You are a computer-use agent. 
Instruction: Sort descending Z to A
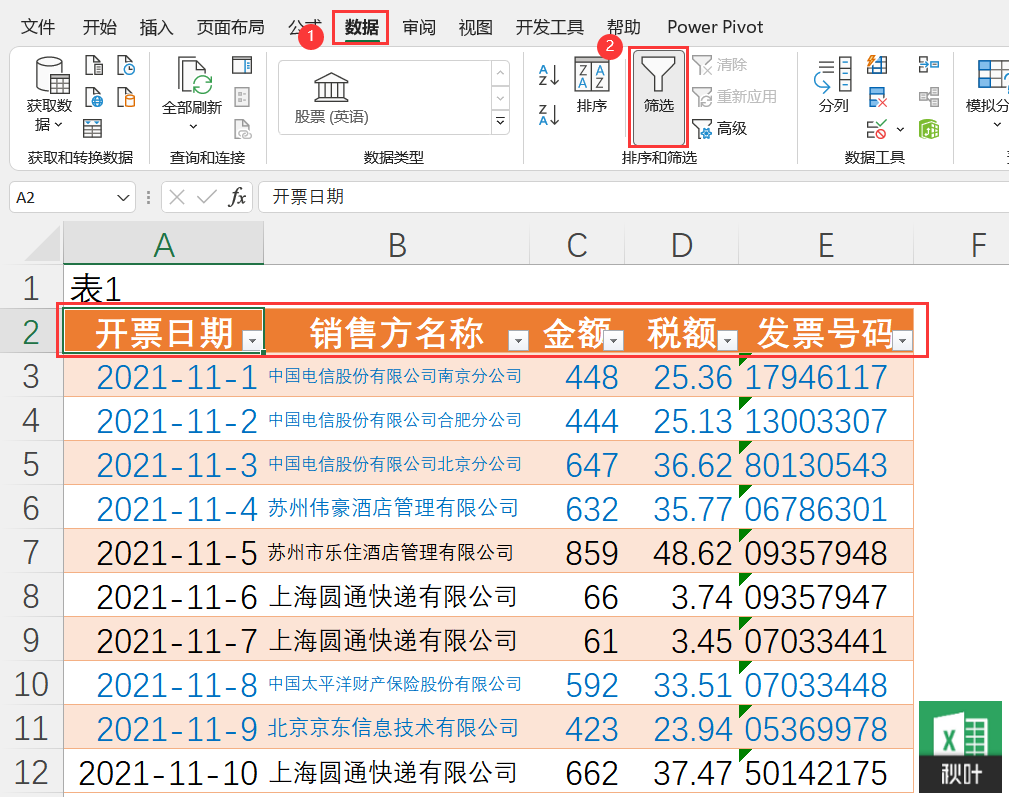point(549,115)
